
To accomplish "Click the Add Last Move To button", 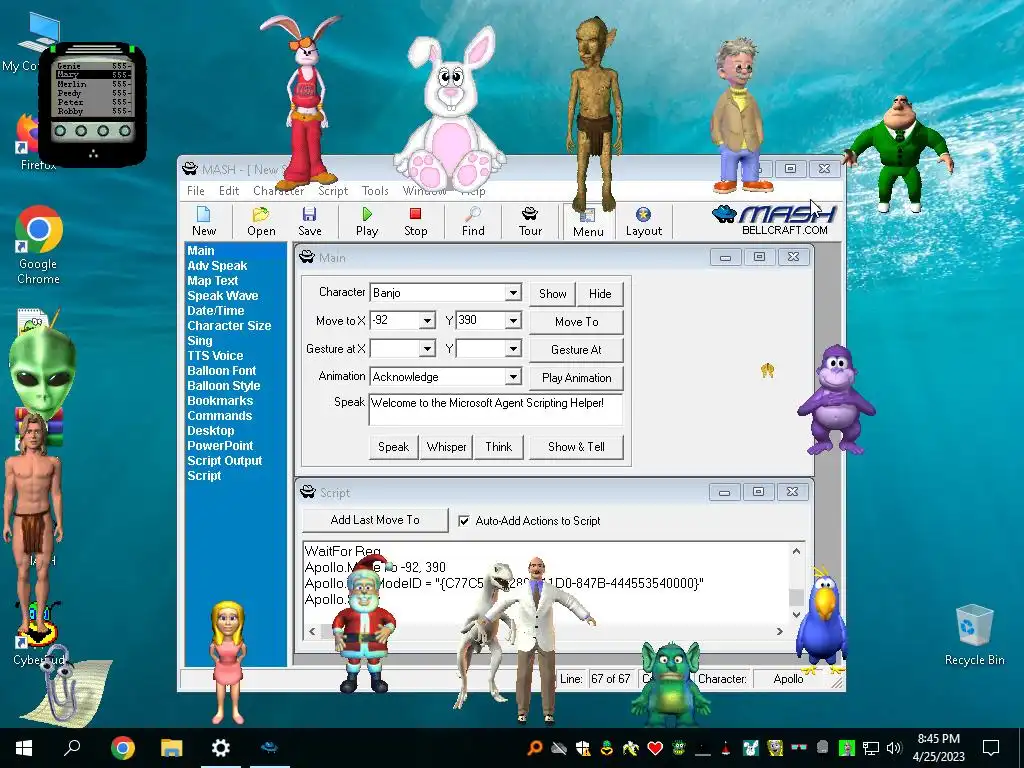I will (x=376, y=520).
